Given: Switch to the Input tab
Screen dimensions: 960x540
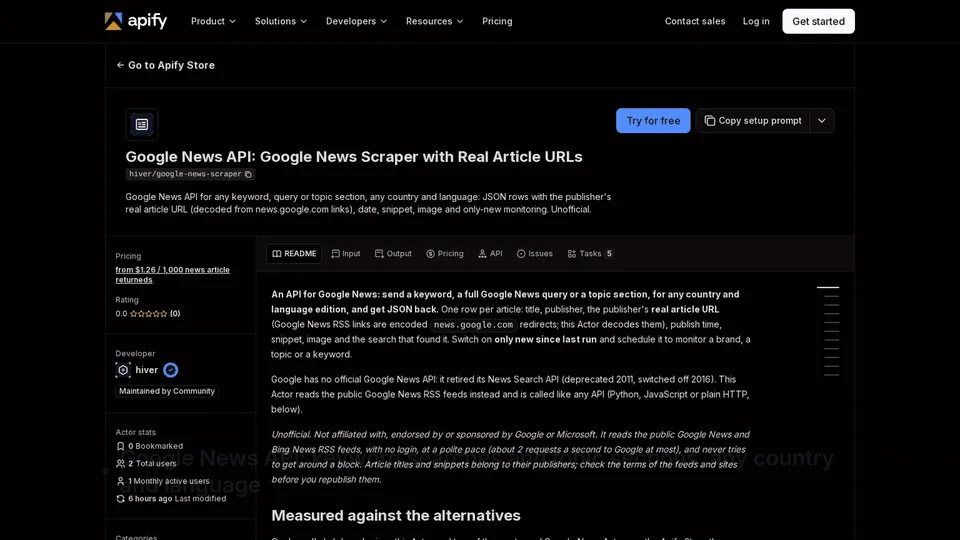Looking at the screenshot, I should coord(345,253).
